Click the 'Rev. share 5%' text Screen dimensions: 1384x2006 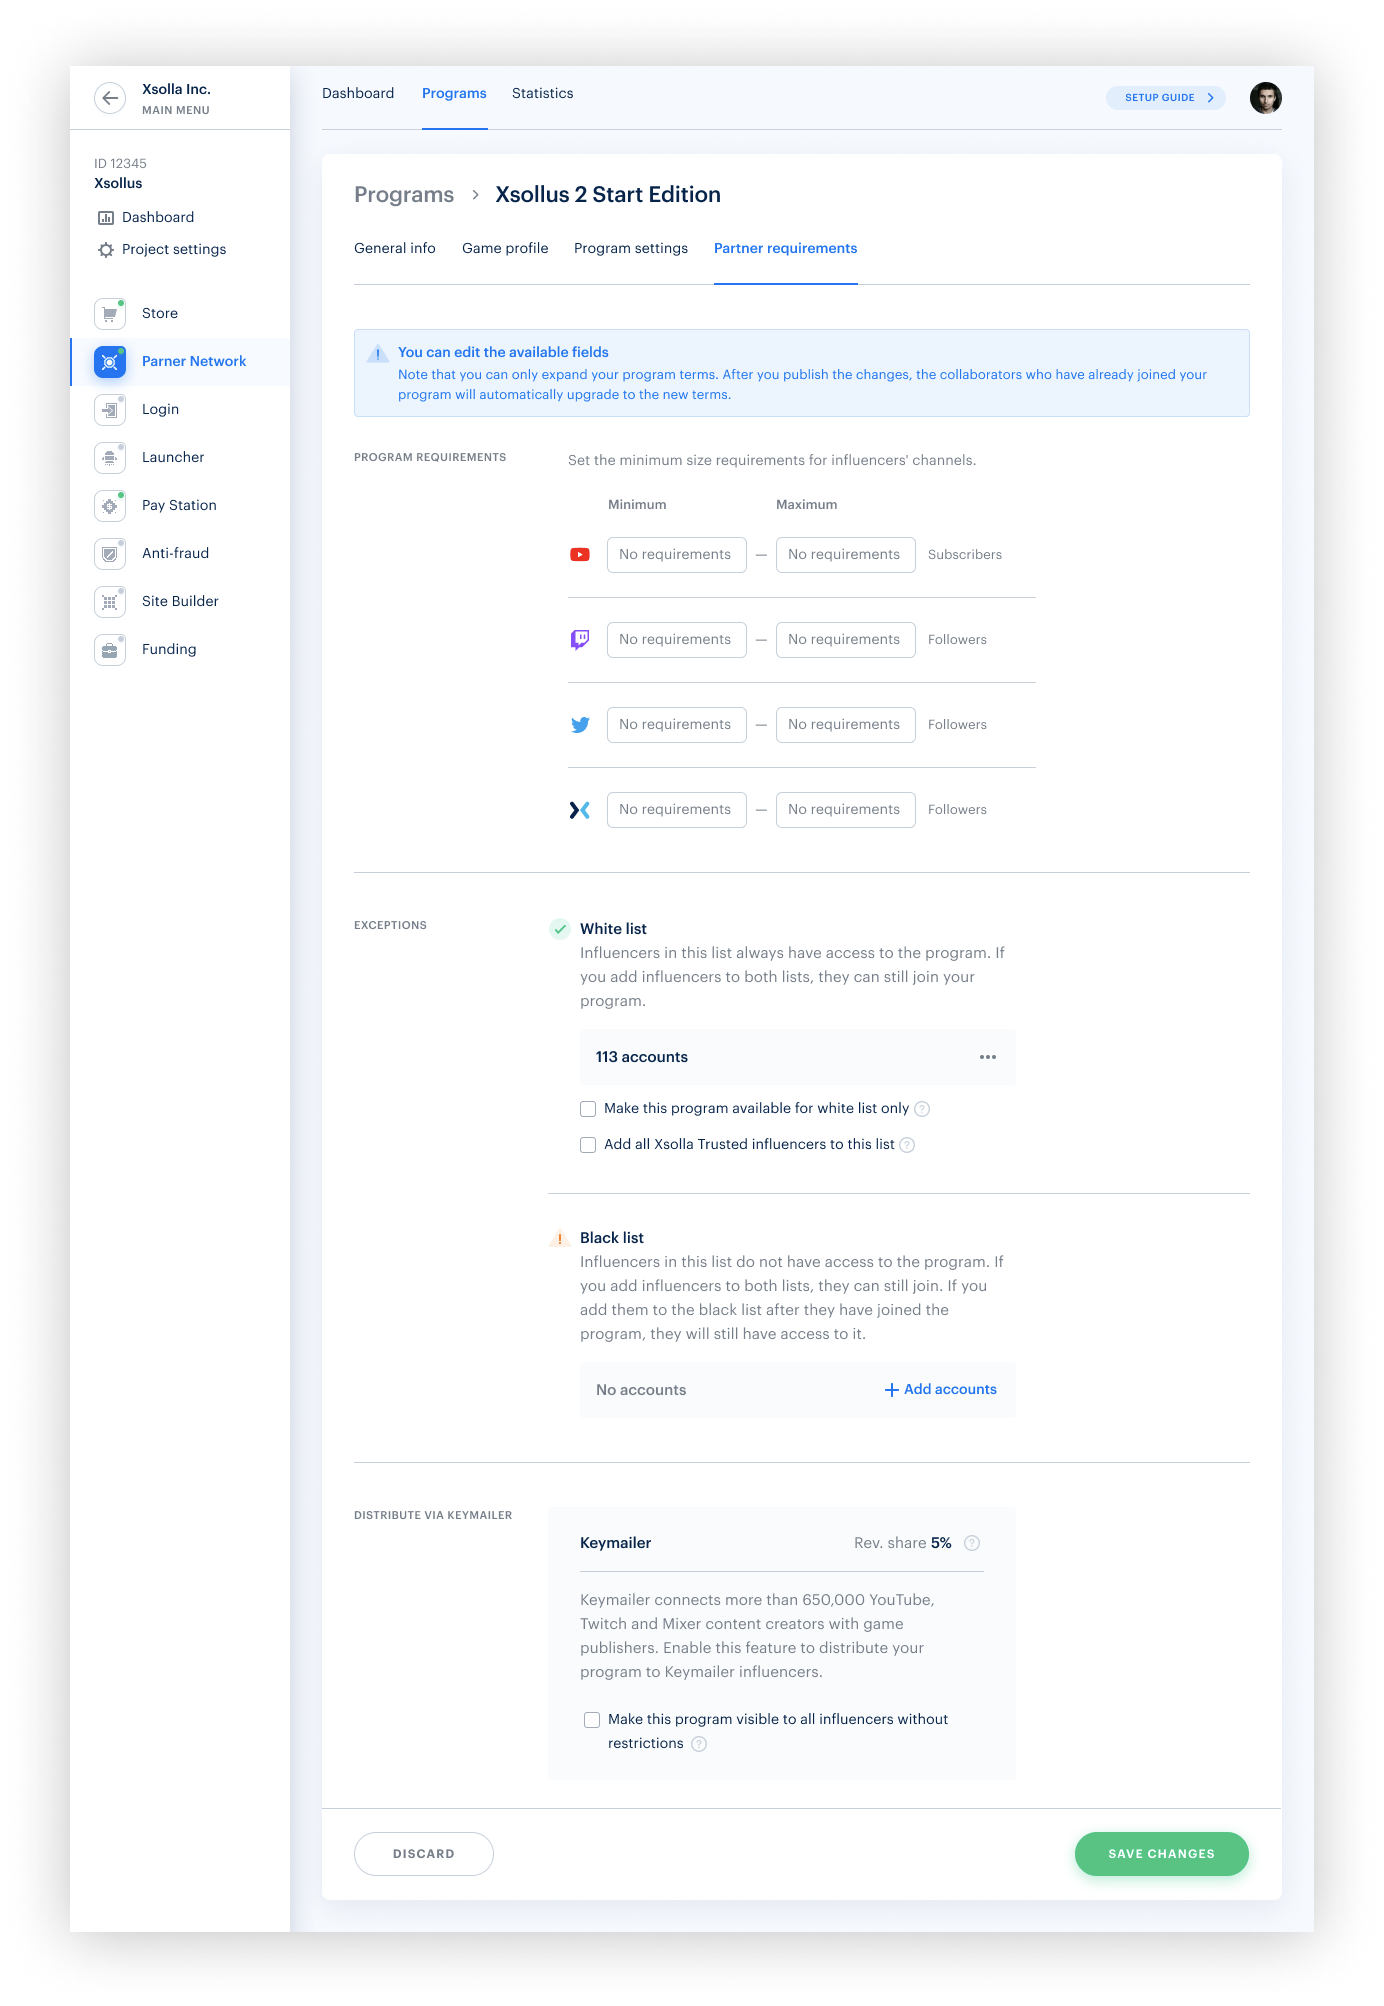903,1543
